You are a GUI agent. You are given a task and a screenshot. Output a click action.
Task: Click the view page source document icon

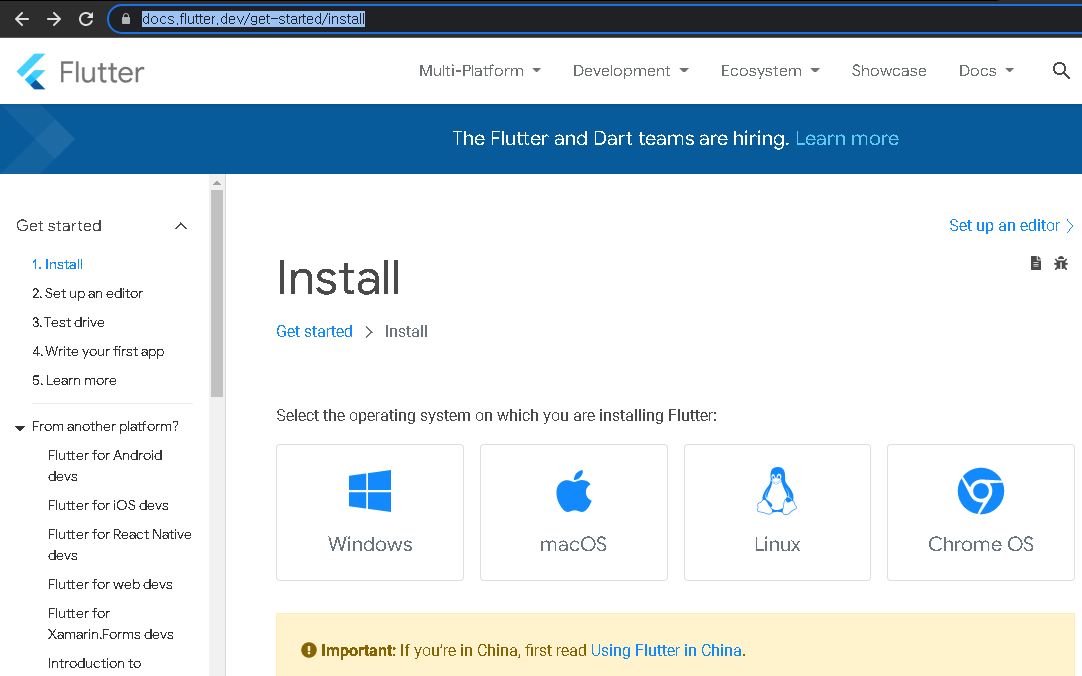(x=1036, y=263)
